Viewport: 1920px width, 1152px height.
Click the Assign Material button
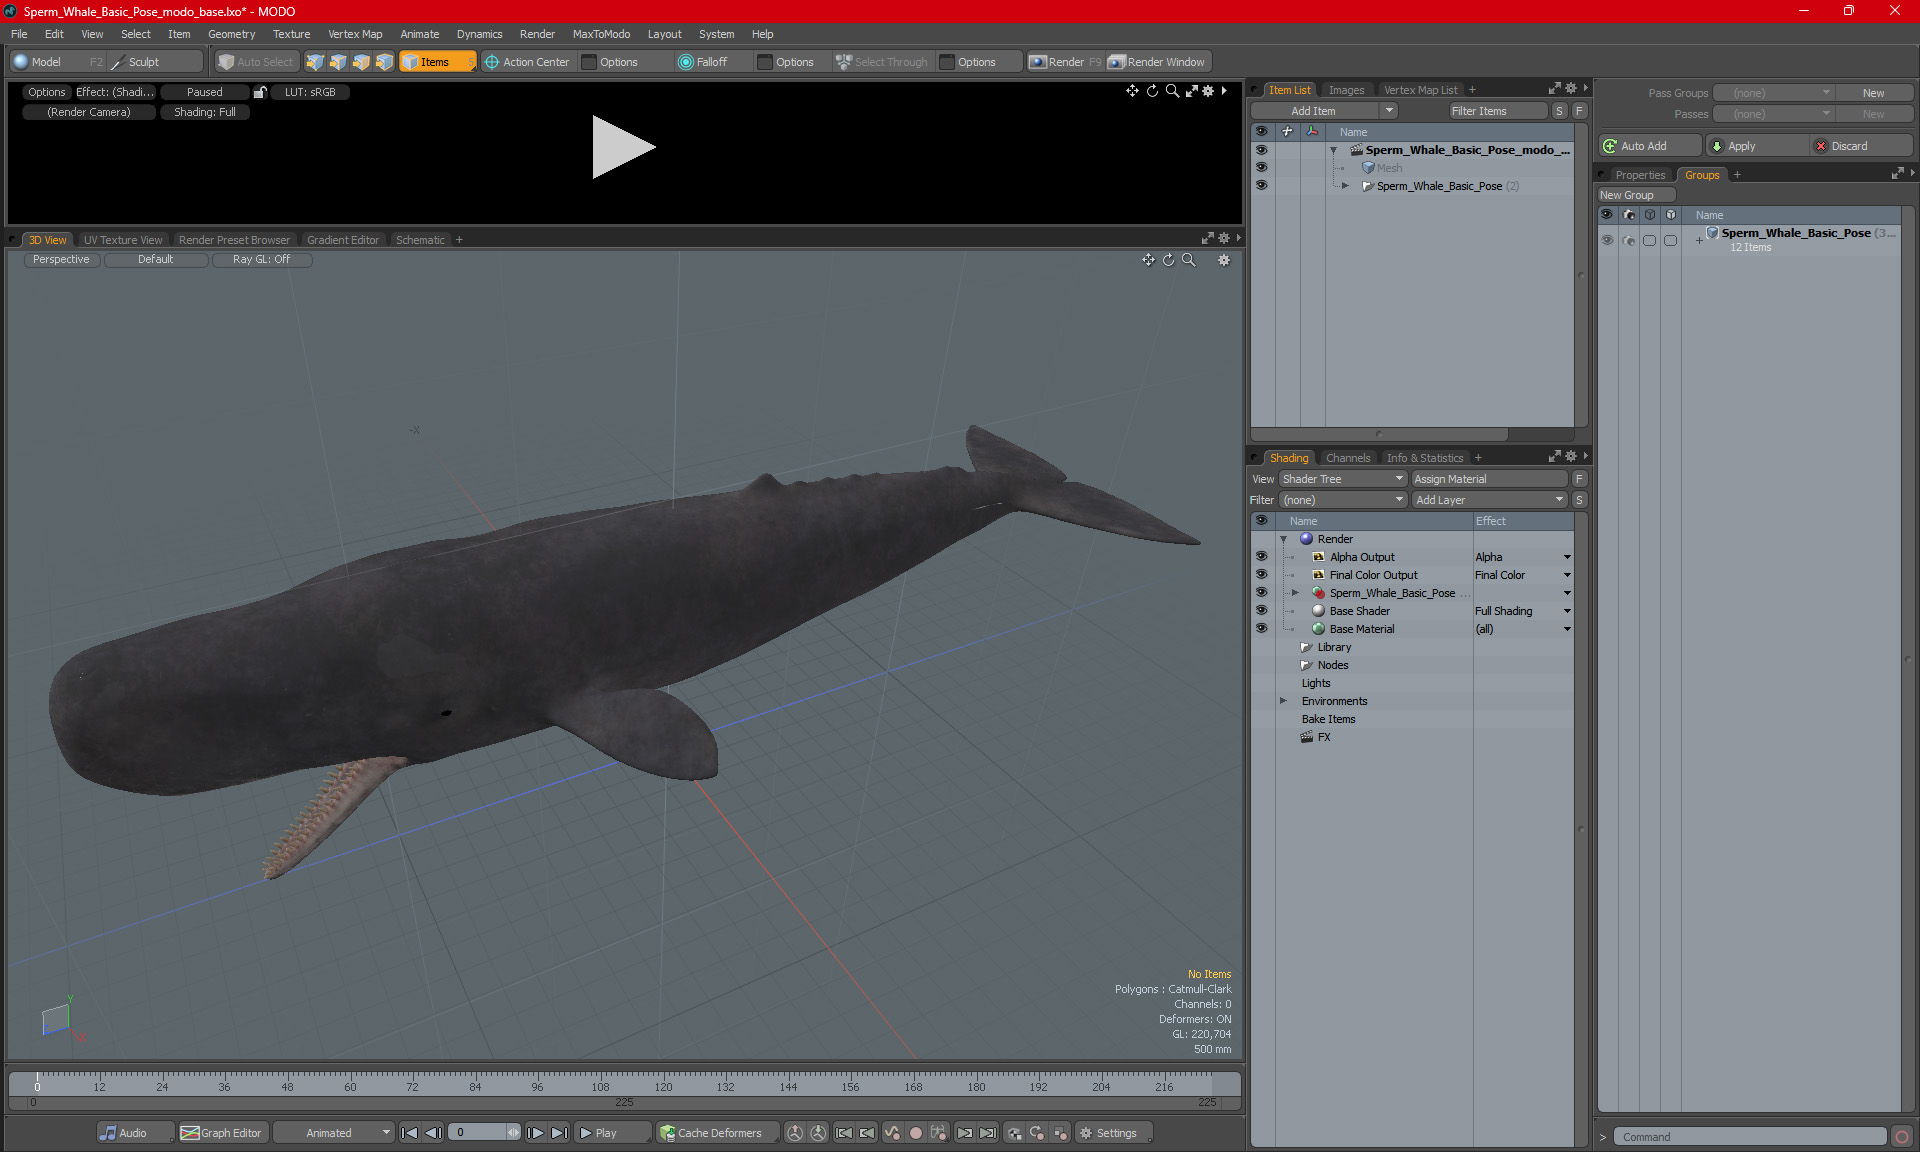point(1488,479)
